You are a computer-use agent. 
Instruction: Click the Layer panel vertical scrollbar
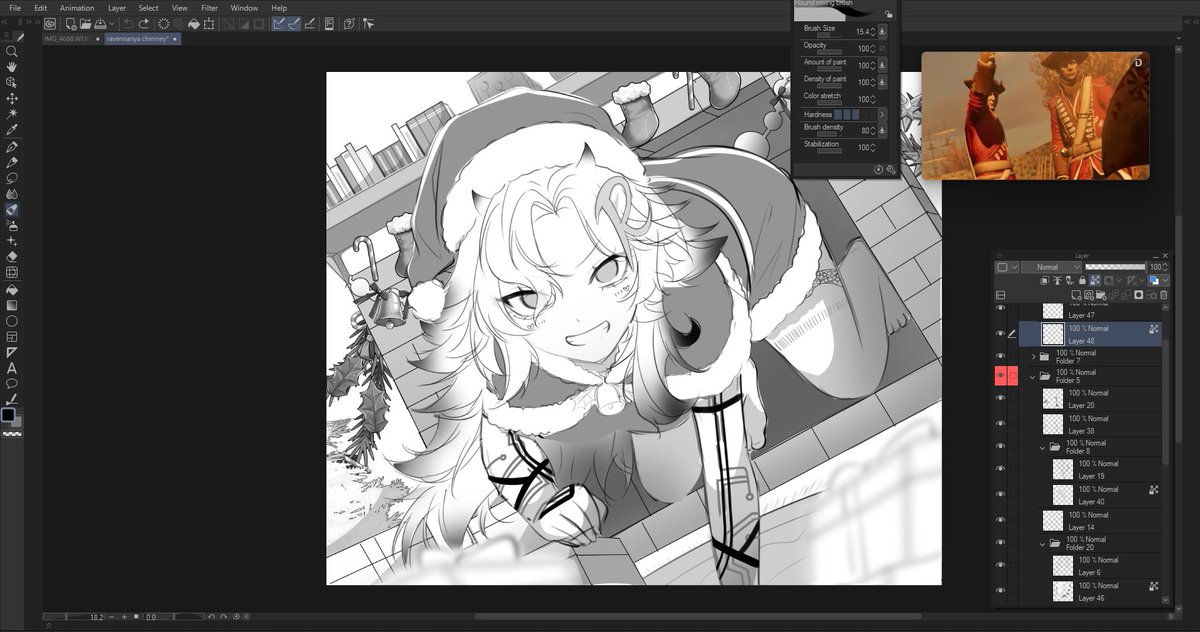pyautogui.click(x=1166, y=400)
